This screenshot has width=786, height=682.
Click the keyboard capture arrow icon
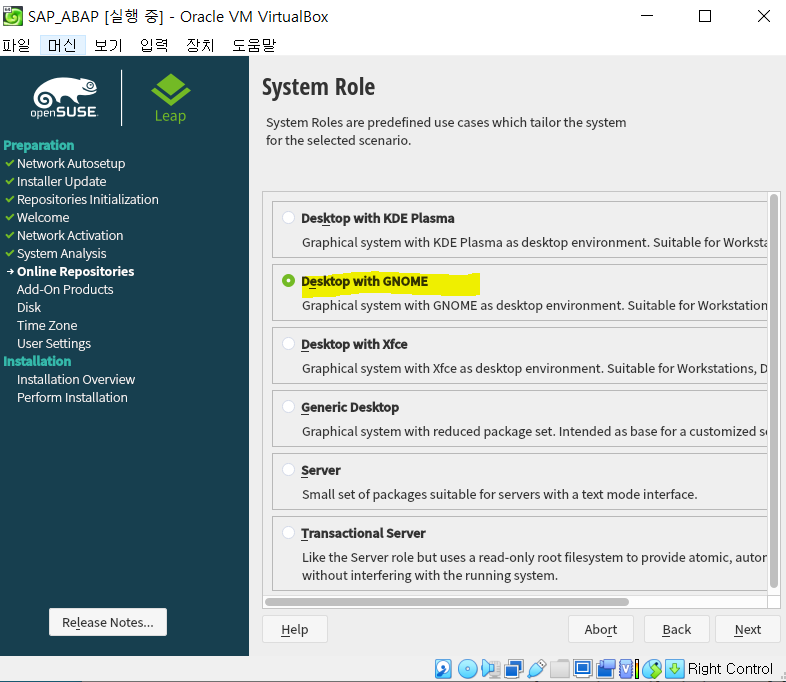click(675, 668)
